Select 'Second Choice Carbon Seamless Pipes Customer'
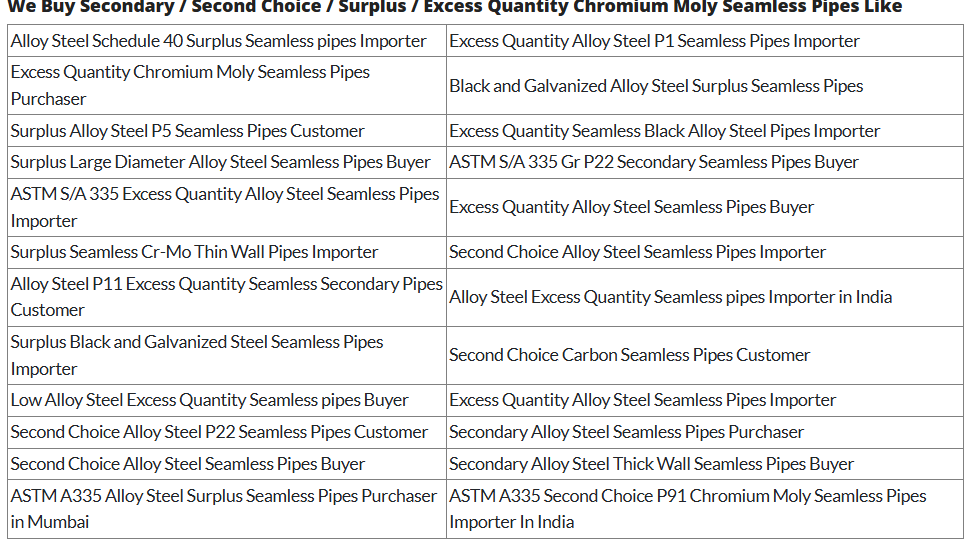The width and height of the screenshot is (968, 542). click(629, 355)
